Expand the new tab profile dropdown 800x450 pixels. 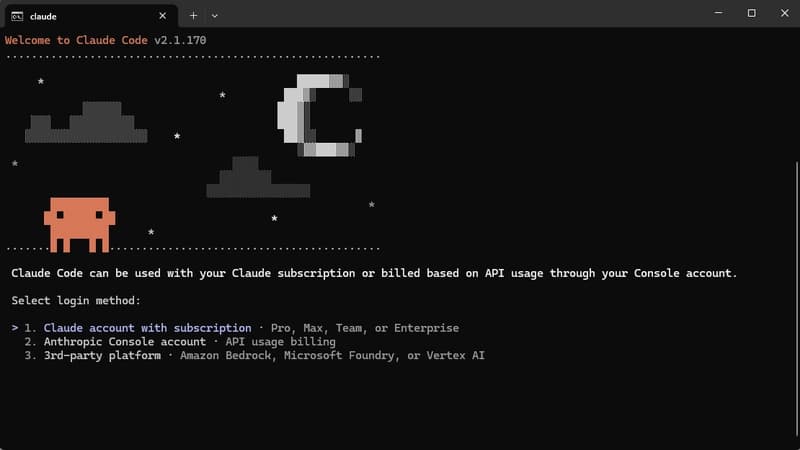[x=215, y=16]
